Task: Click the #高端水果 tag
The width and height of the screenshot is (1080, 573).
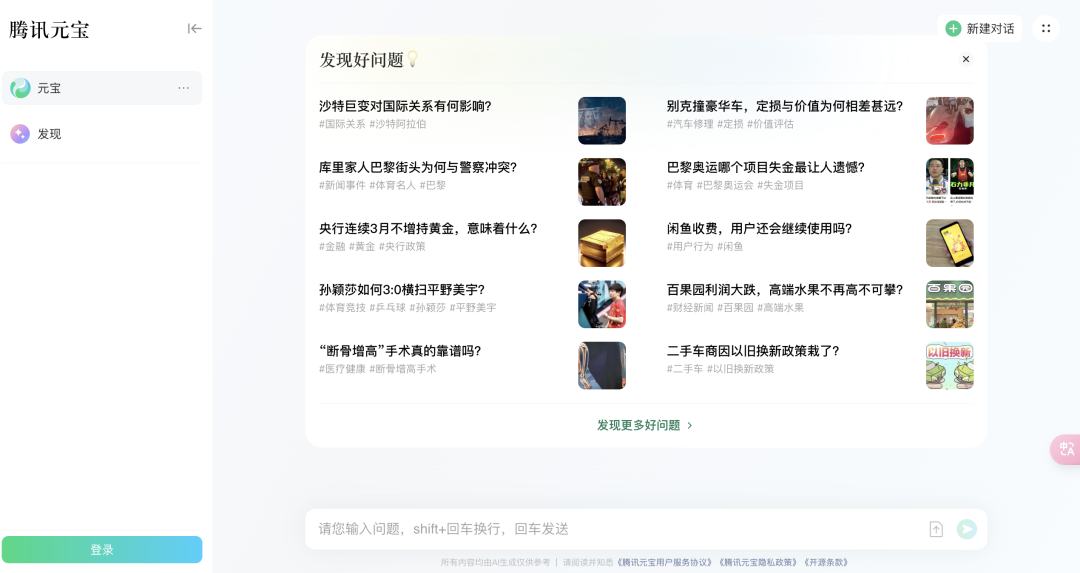Action: click(781, 308)
